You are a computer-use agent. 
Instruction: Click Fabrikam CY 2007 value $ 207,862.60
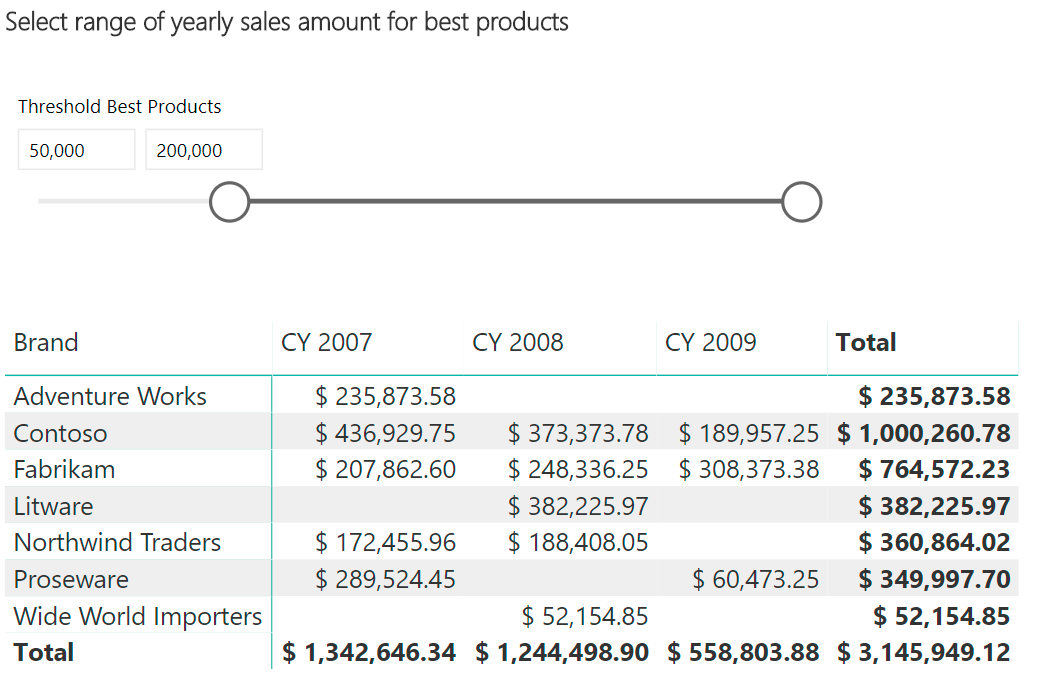[x=385, y=470]
